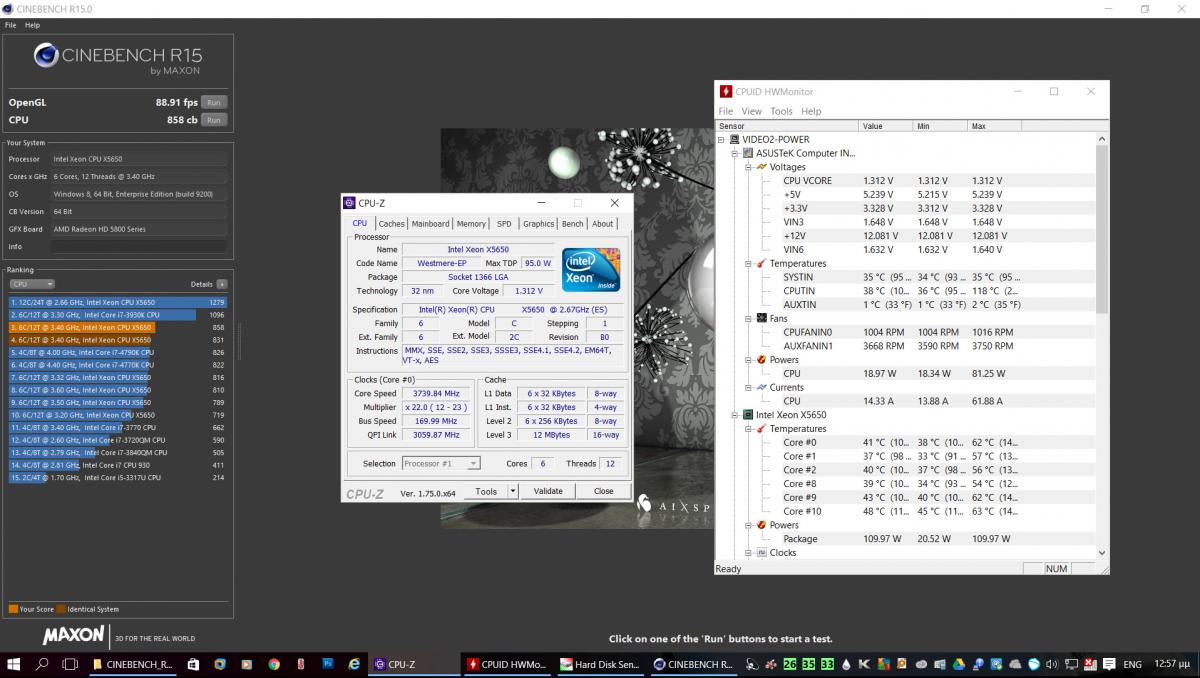Collapse the Intel Xeon X5650 node
The height and width of the screenshot is (678, 1200).
(735, 415)
